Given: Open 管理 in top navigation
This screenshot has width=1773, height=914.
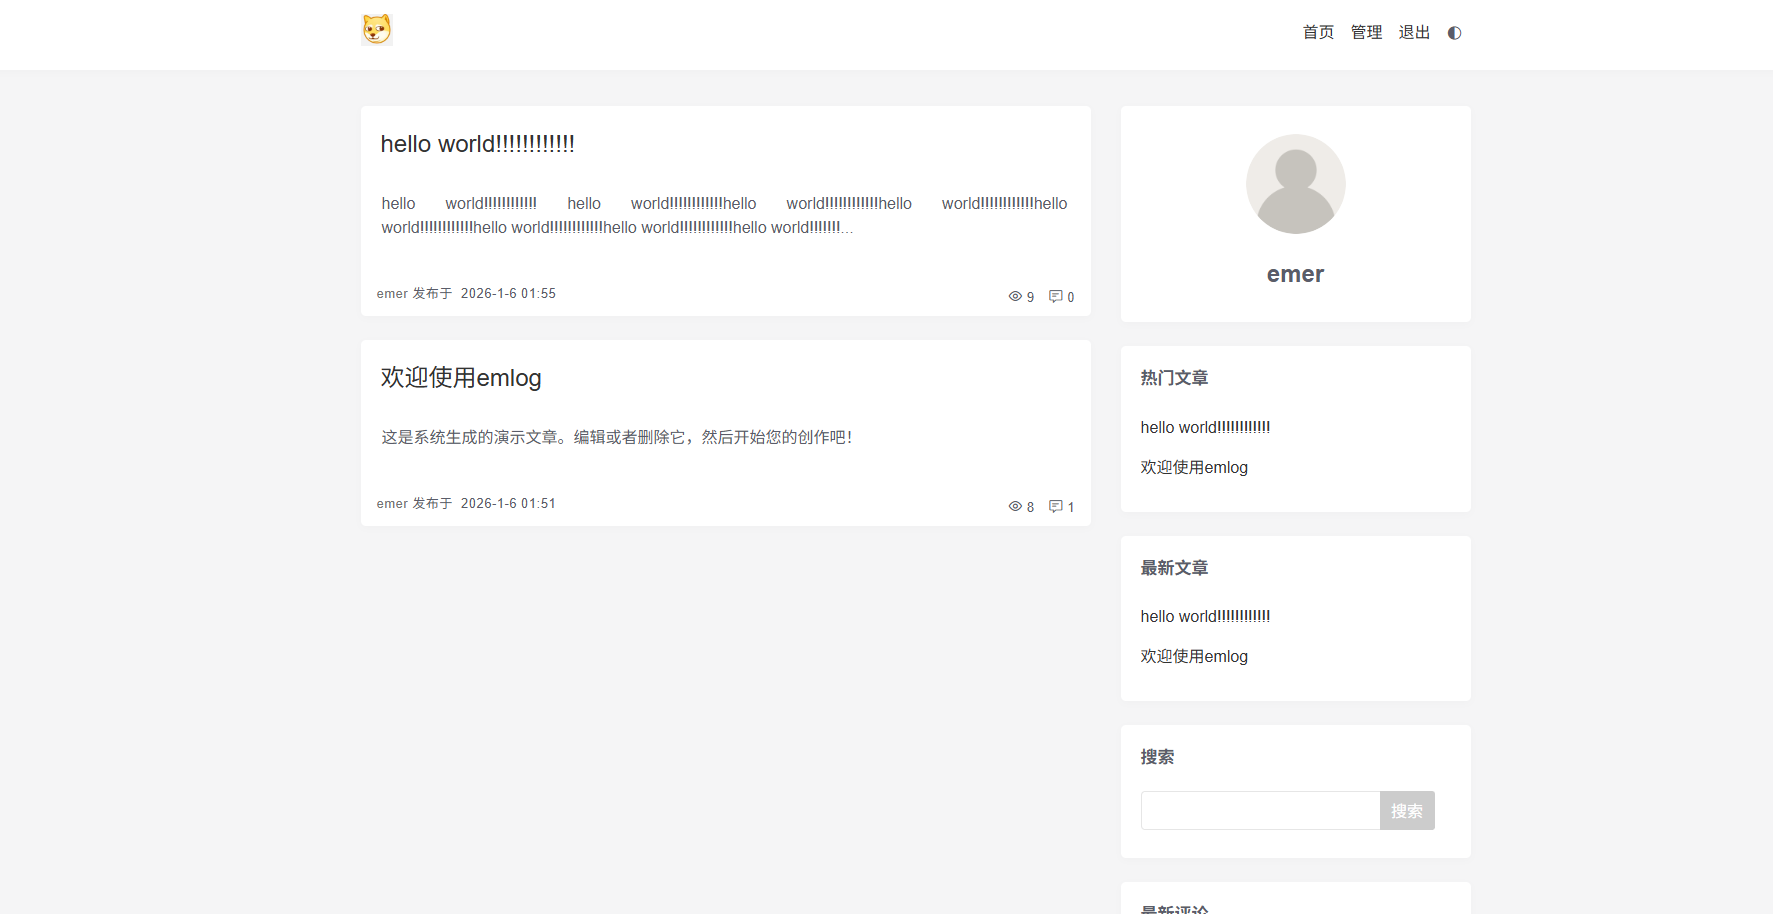Looking at the screenshot, I should 1366,33.
